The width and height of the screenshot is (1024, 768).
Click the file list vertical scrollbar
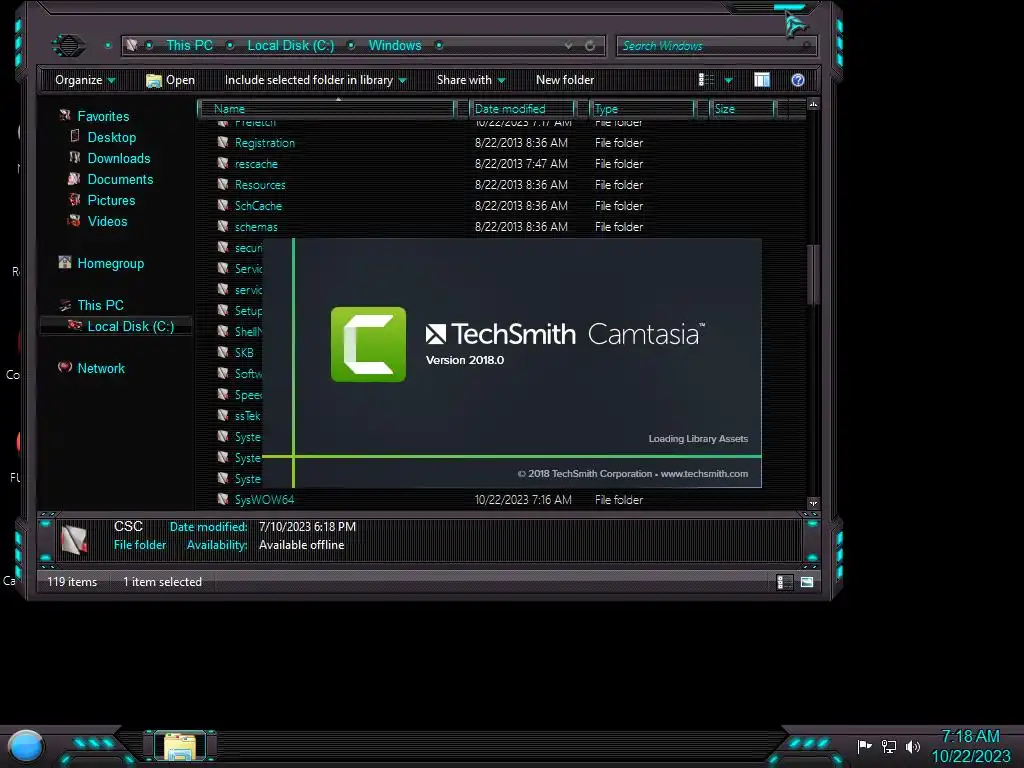coord(812,274)
